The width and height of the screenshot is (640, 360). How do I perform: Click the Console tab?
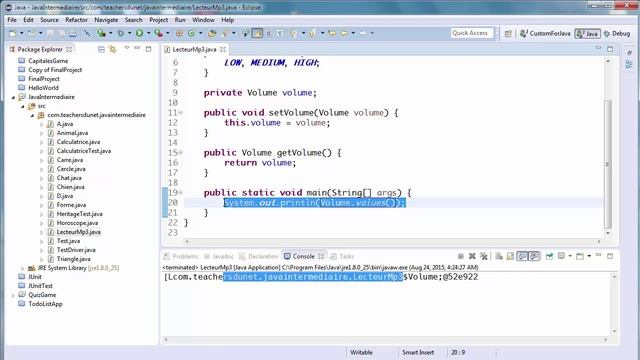pos(304,256)
